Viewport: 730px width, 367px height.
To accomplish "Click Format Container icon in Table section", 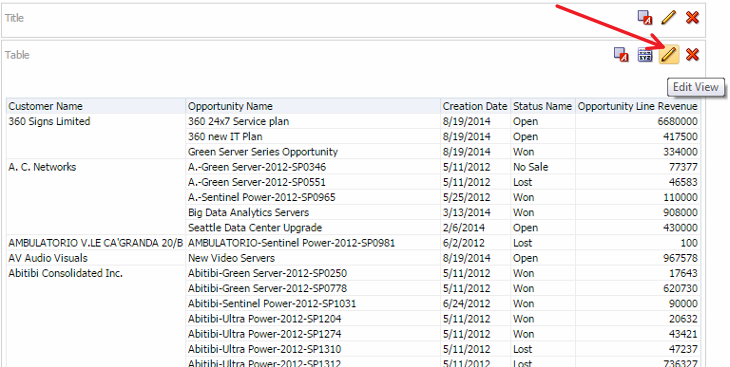I will point(621,54).
